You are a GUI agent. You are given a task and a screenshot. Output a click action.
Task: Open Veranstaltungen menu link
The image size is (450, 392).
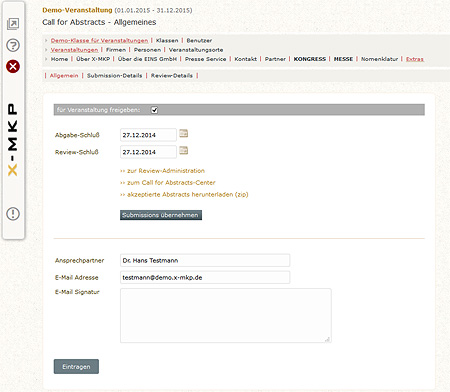coord(74,50)
